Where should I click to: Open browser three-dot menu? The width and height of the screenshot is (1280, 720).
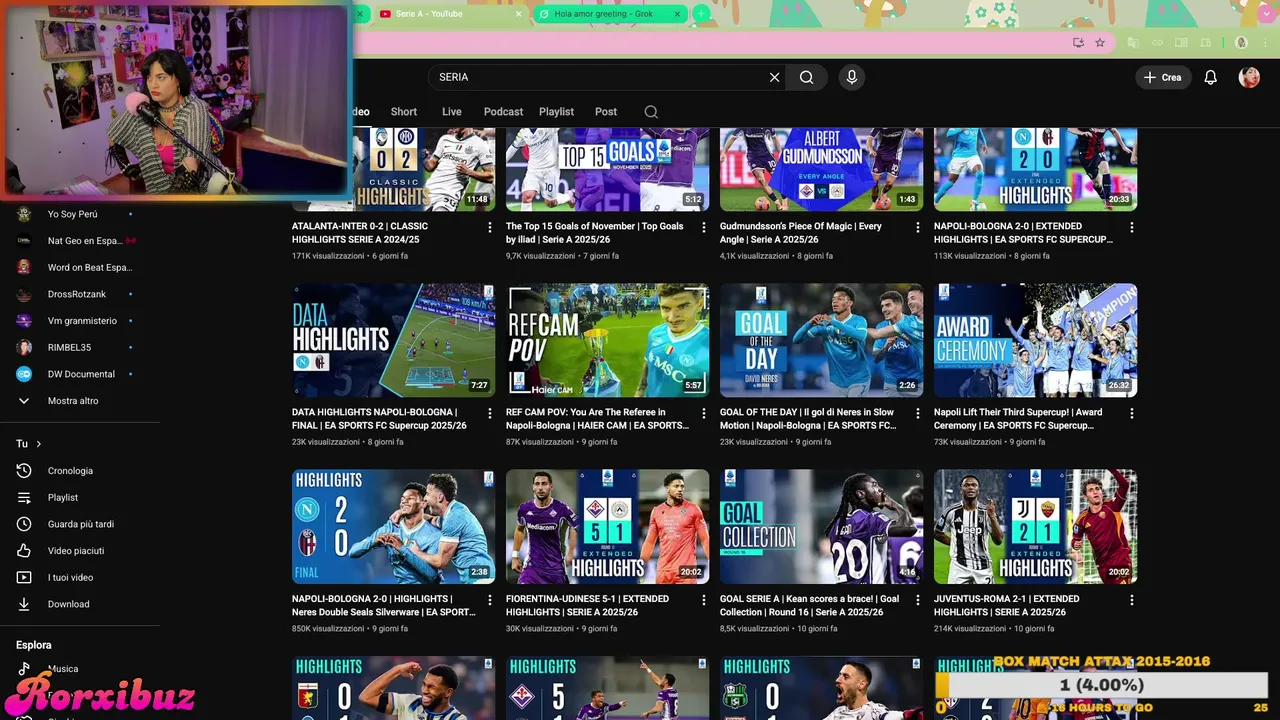(1264, 43)
